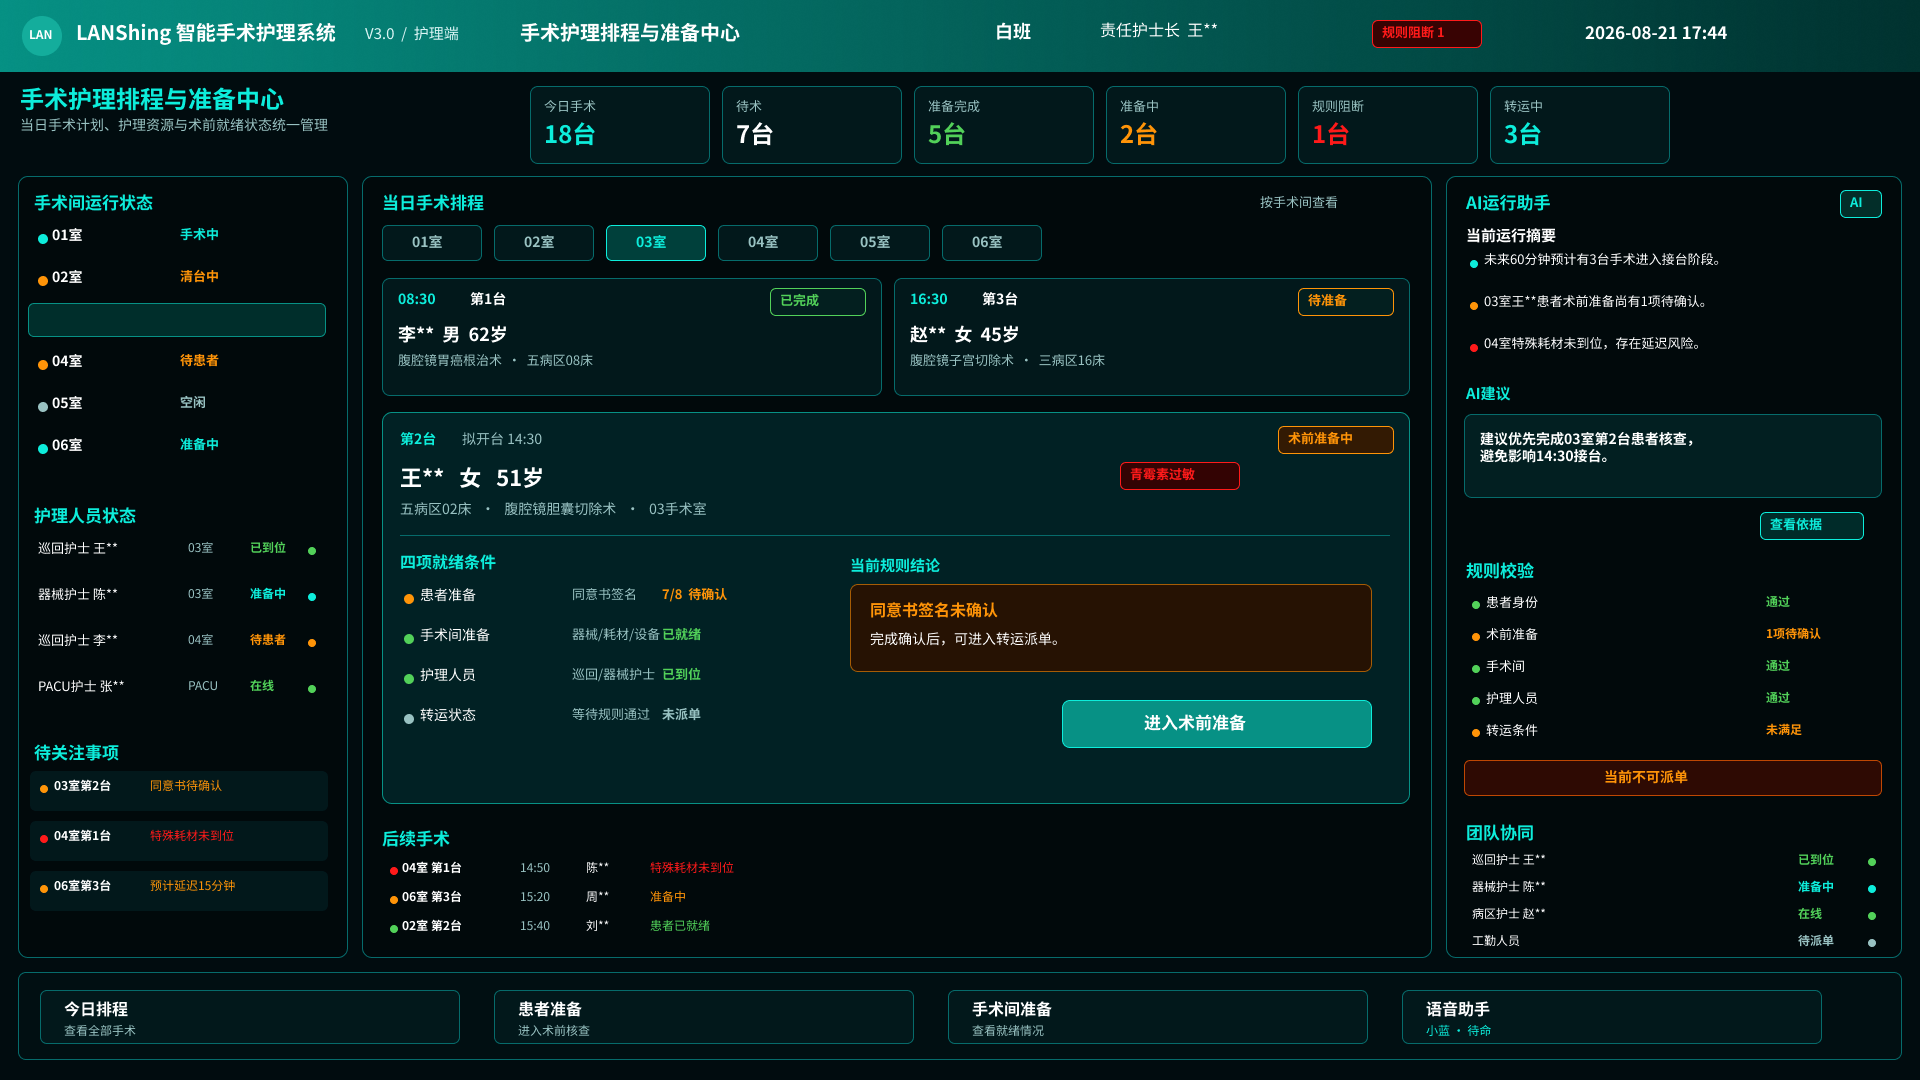Select the 06室 准备中 room row
This screenshot has width=1920, height=1080.
tap(176, 446)
